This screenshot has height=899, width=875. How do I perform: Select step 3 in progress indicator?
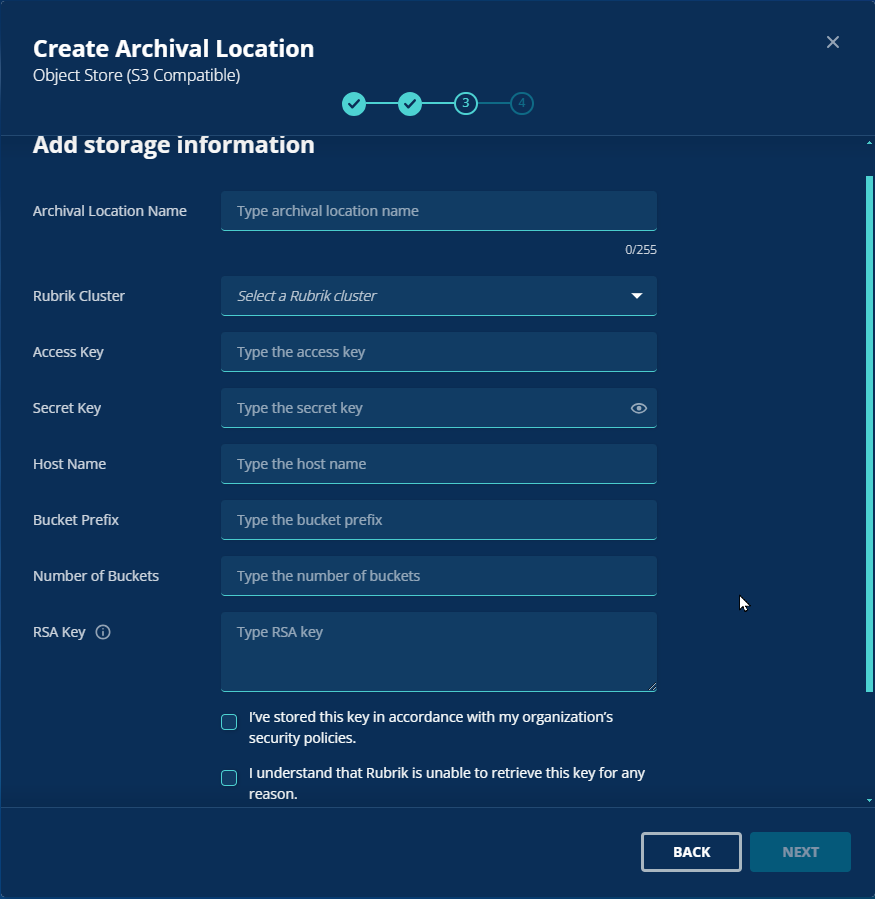pyautogui.click(x=466, y=104)
